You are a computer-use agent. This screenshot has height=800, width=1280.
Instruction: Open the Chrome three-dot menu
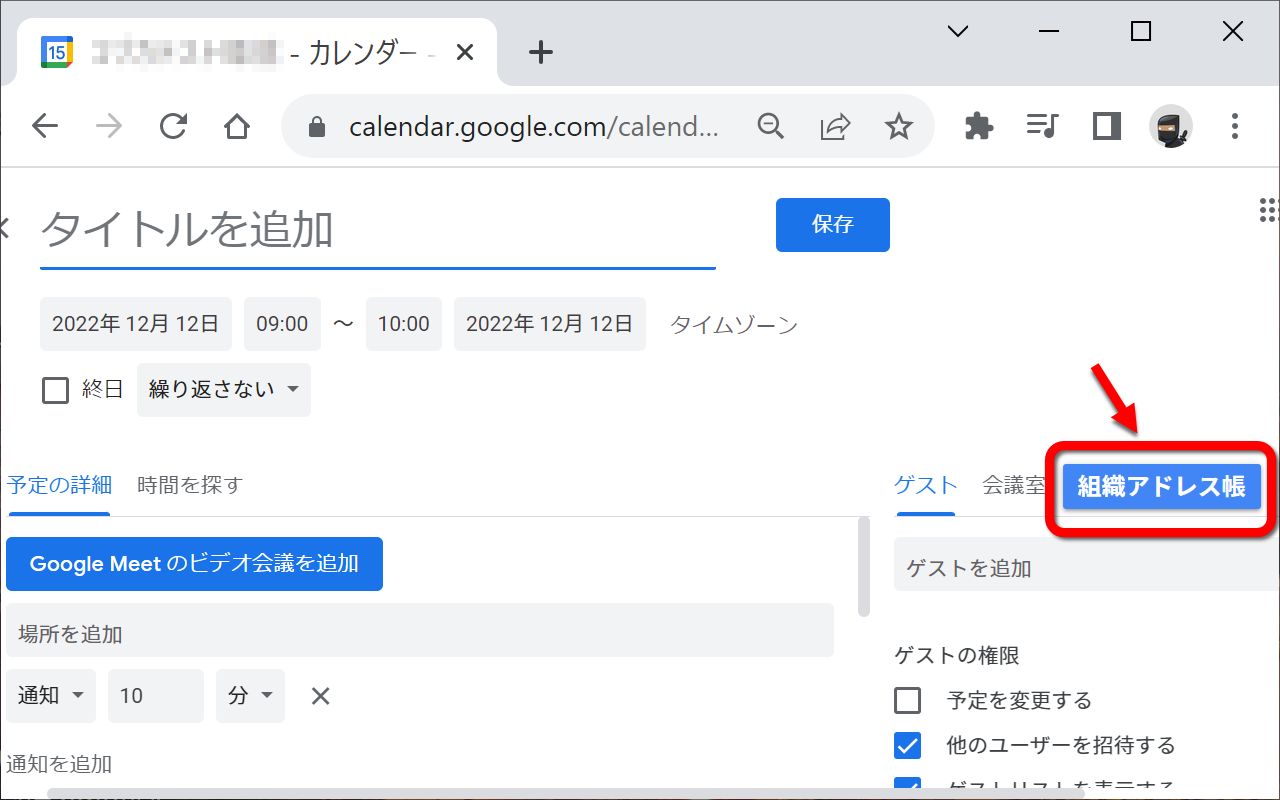coord(1235,126)
